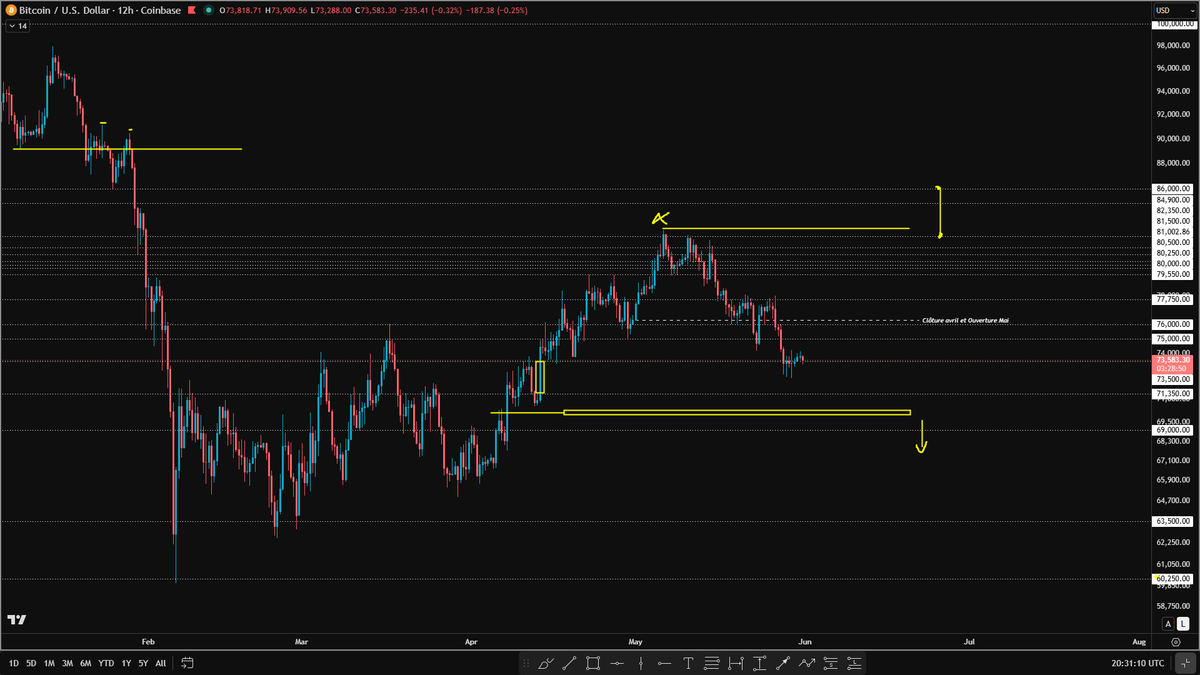Select the Horizontal Line tool
This screenshot has height=675, width=1200.
coord(617,663)
